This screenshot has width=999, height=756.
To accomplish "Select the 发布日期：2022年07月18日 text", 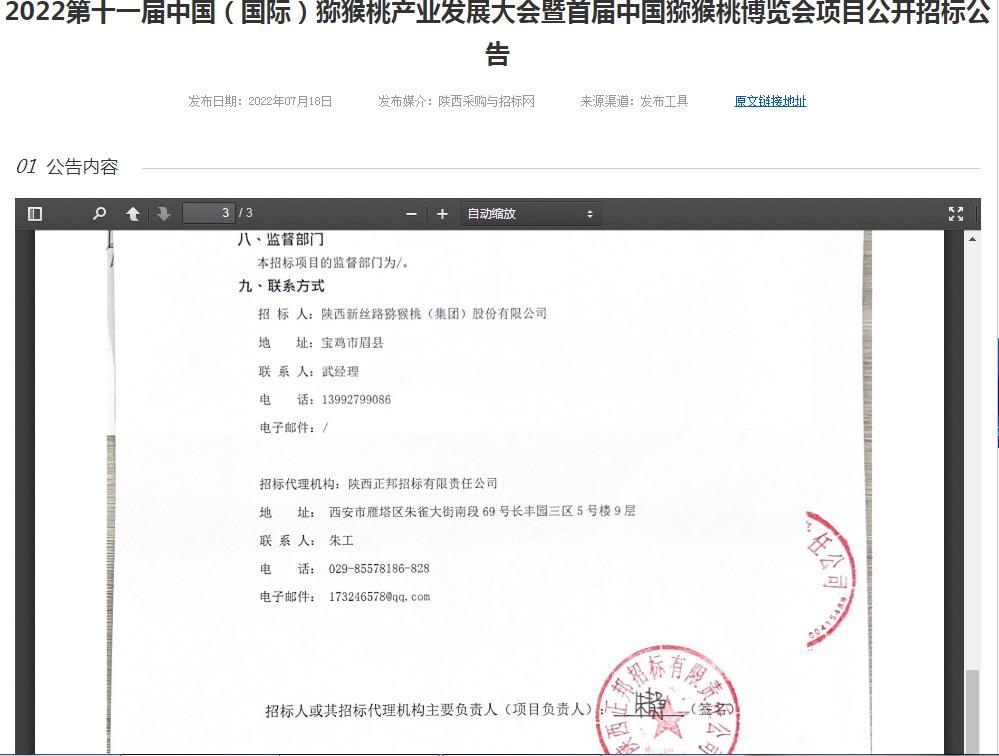I will tap(260, 101).
